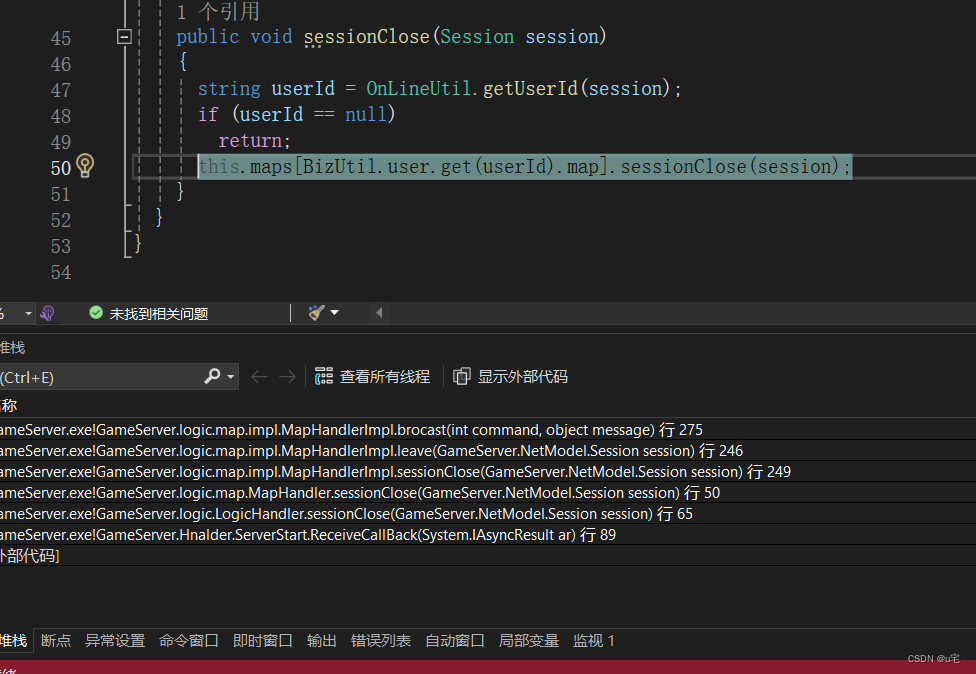Click the code cleanup broom icon
The height and width of the screenshot is (674, 976).
click(x=316, y=313)
